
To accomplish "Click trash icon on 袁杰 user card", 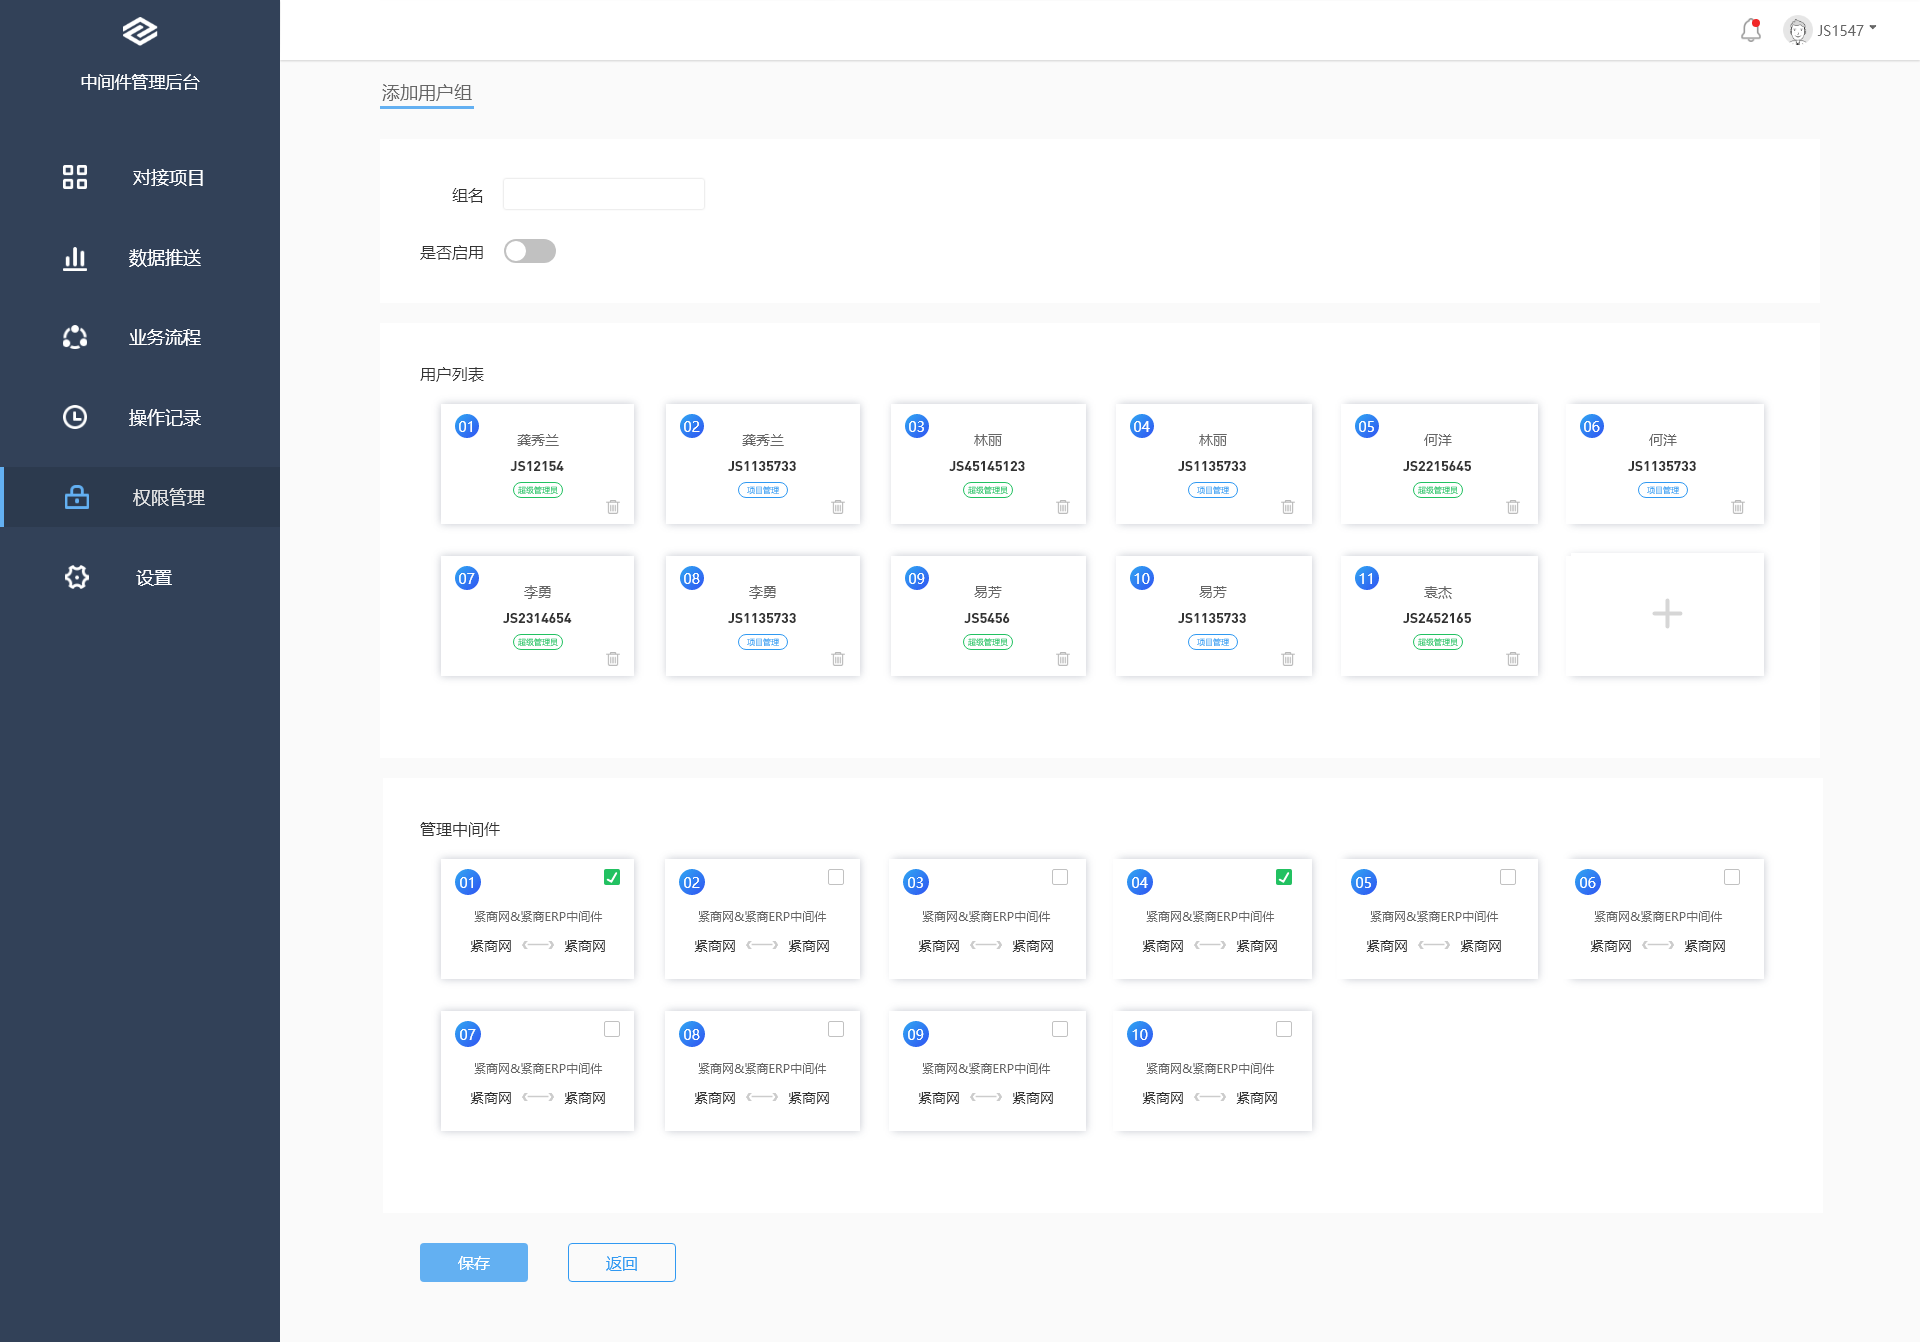I will (1513, 659).
